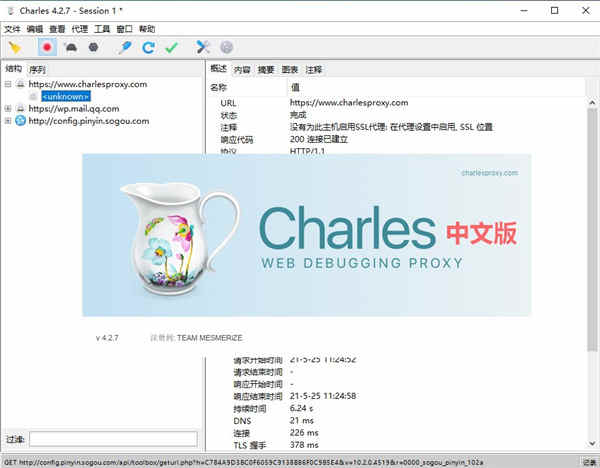Click the overview scrollbar up arrow
Screen dimensions: 600x468
(x=592, y=103)
